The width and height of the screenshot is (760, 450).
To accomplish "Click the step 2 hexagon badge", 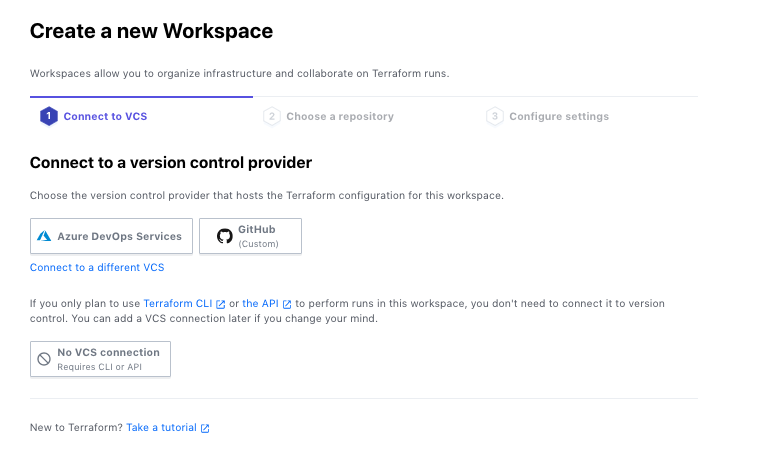I will [x=271, y=117].
